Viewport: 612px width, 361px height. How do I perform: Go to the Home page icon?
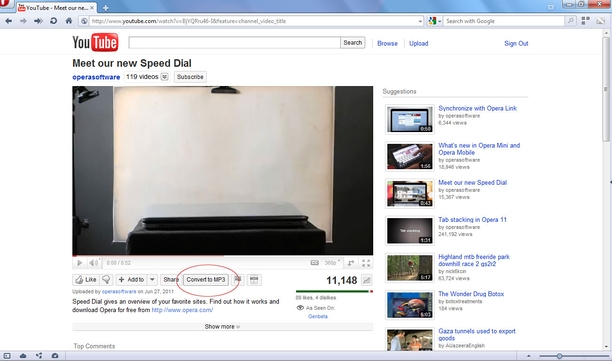[69, 21]
